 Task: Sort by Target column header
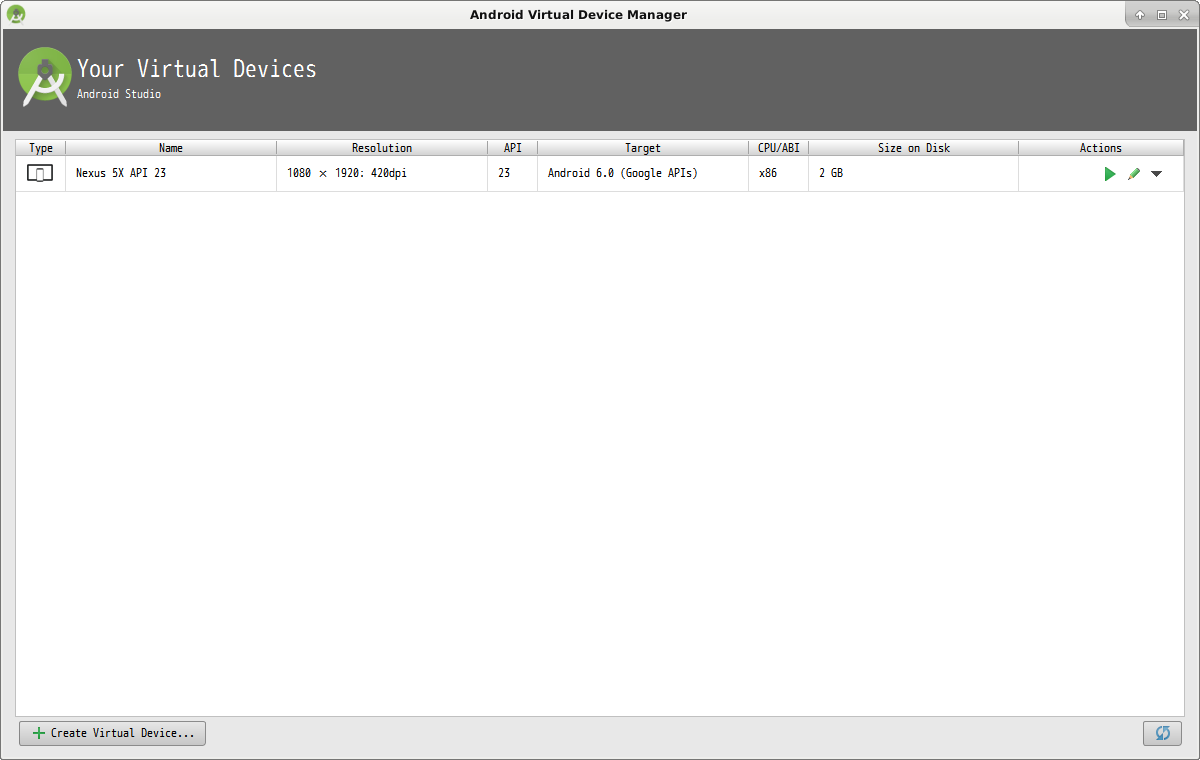pyautogui.click(x=643, y=148)
